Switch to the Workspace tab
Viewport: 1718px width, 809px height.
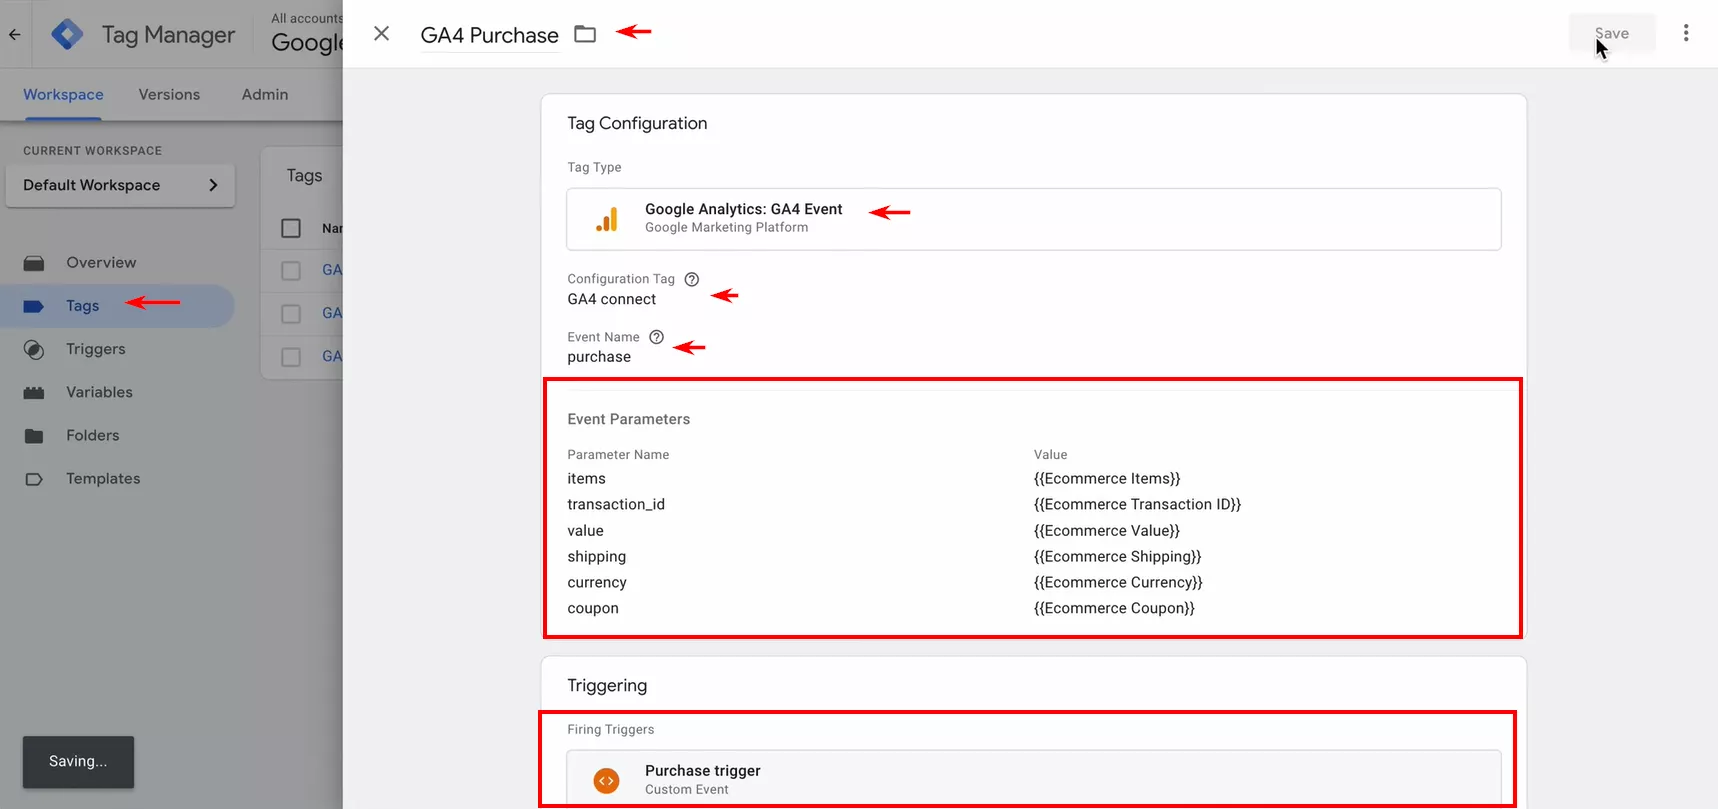point(63,94)
